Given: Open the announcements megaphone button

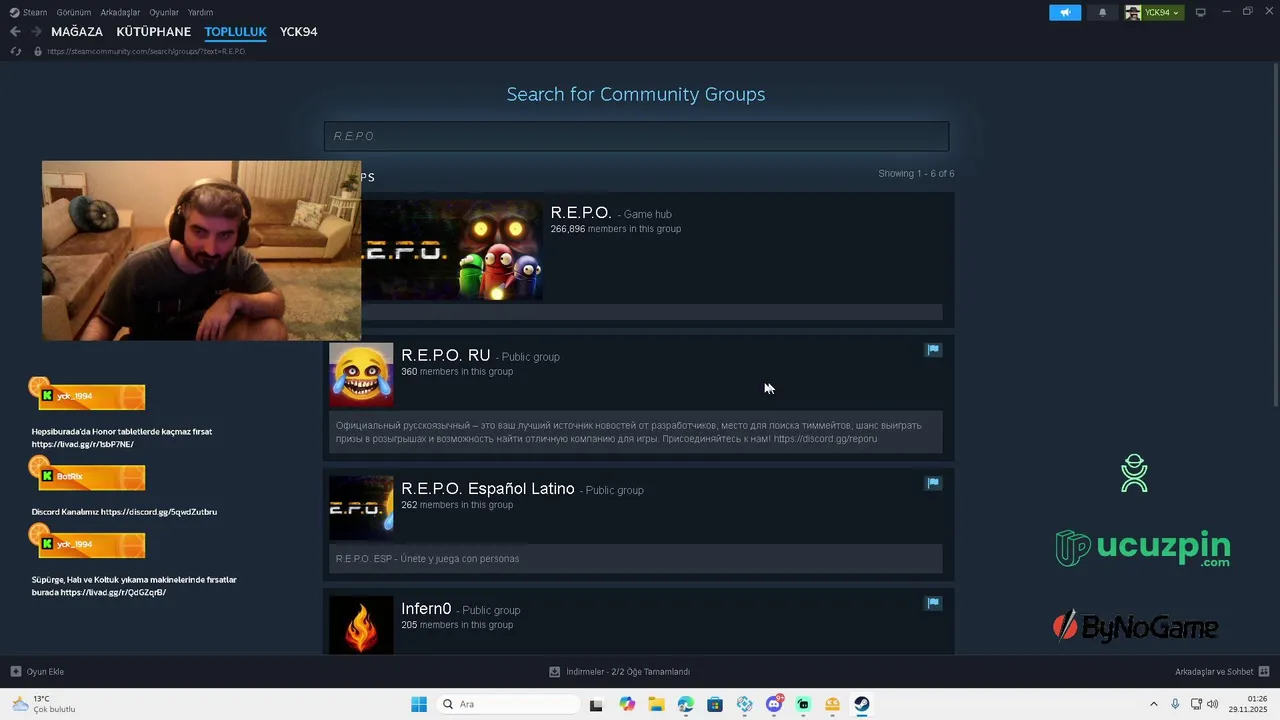Looking at the screenshot, I should [x=1065, y=12].
